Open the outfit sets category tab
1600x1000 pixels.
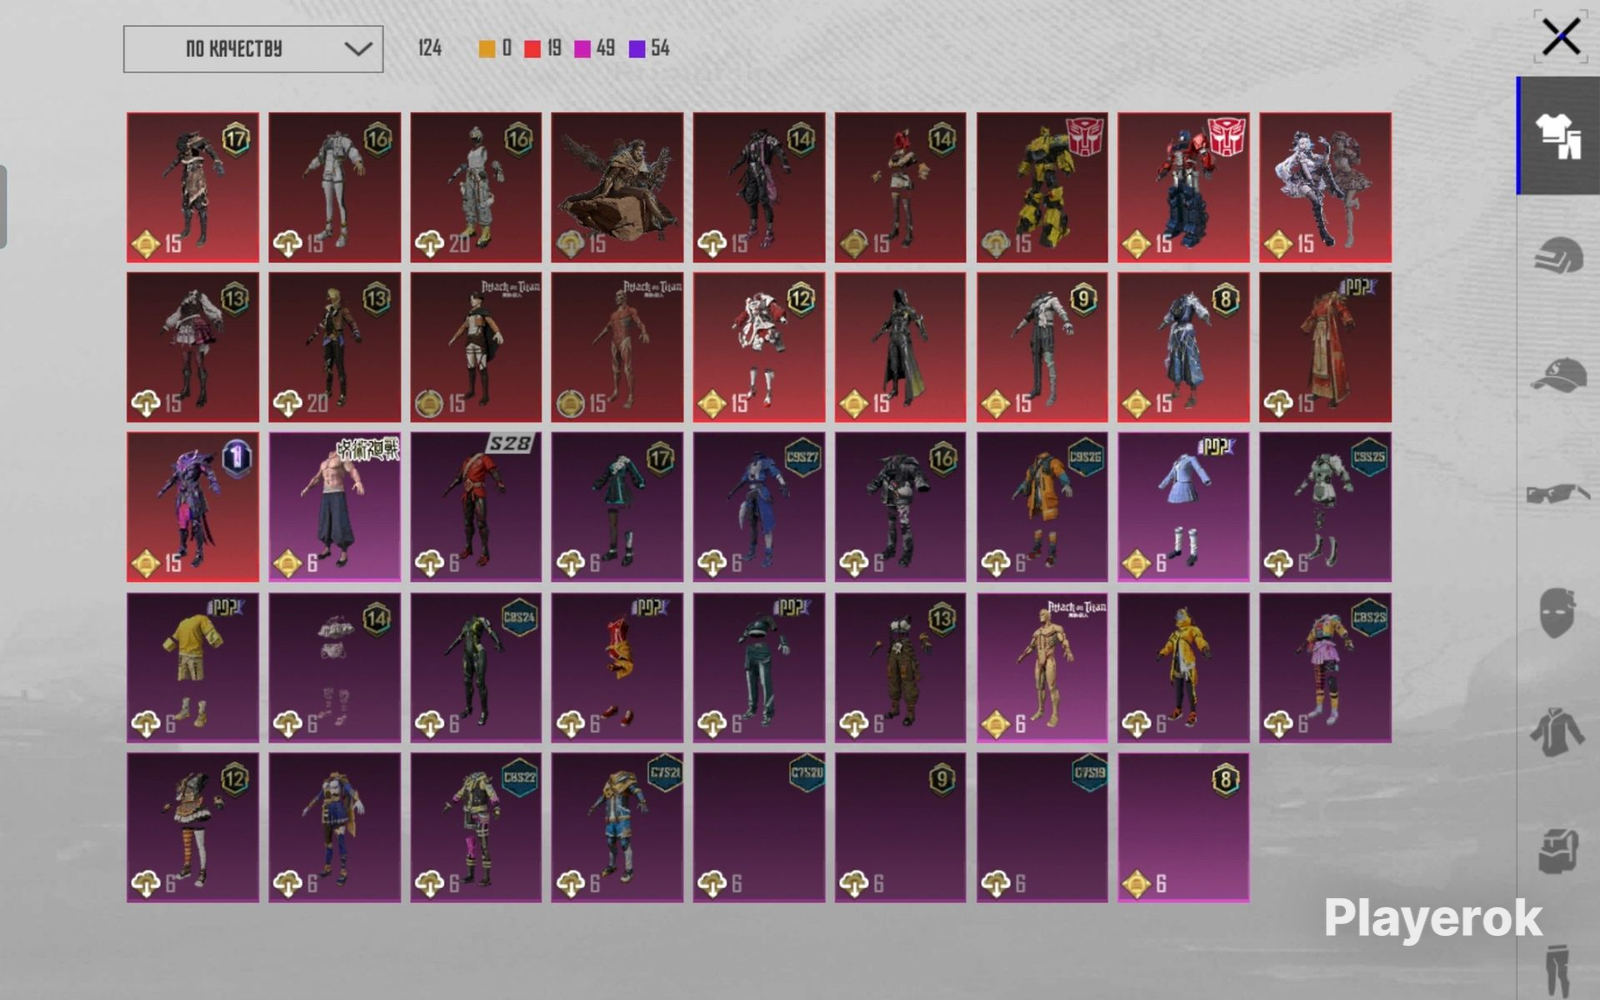click(1558, 136)
